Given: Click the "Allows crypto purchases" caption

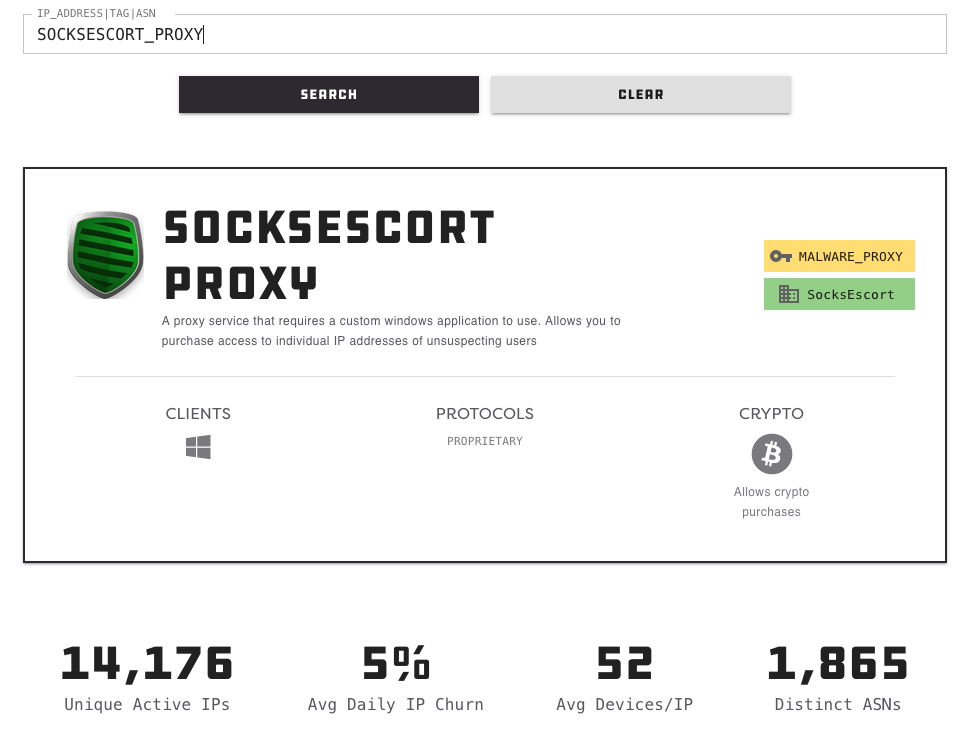Looking at the screenshot, I should [x=771, y=502].
